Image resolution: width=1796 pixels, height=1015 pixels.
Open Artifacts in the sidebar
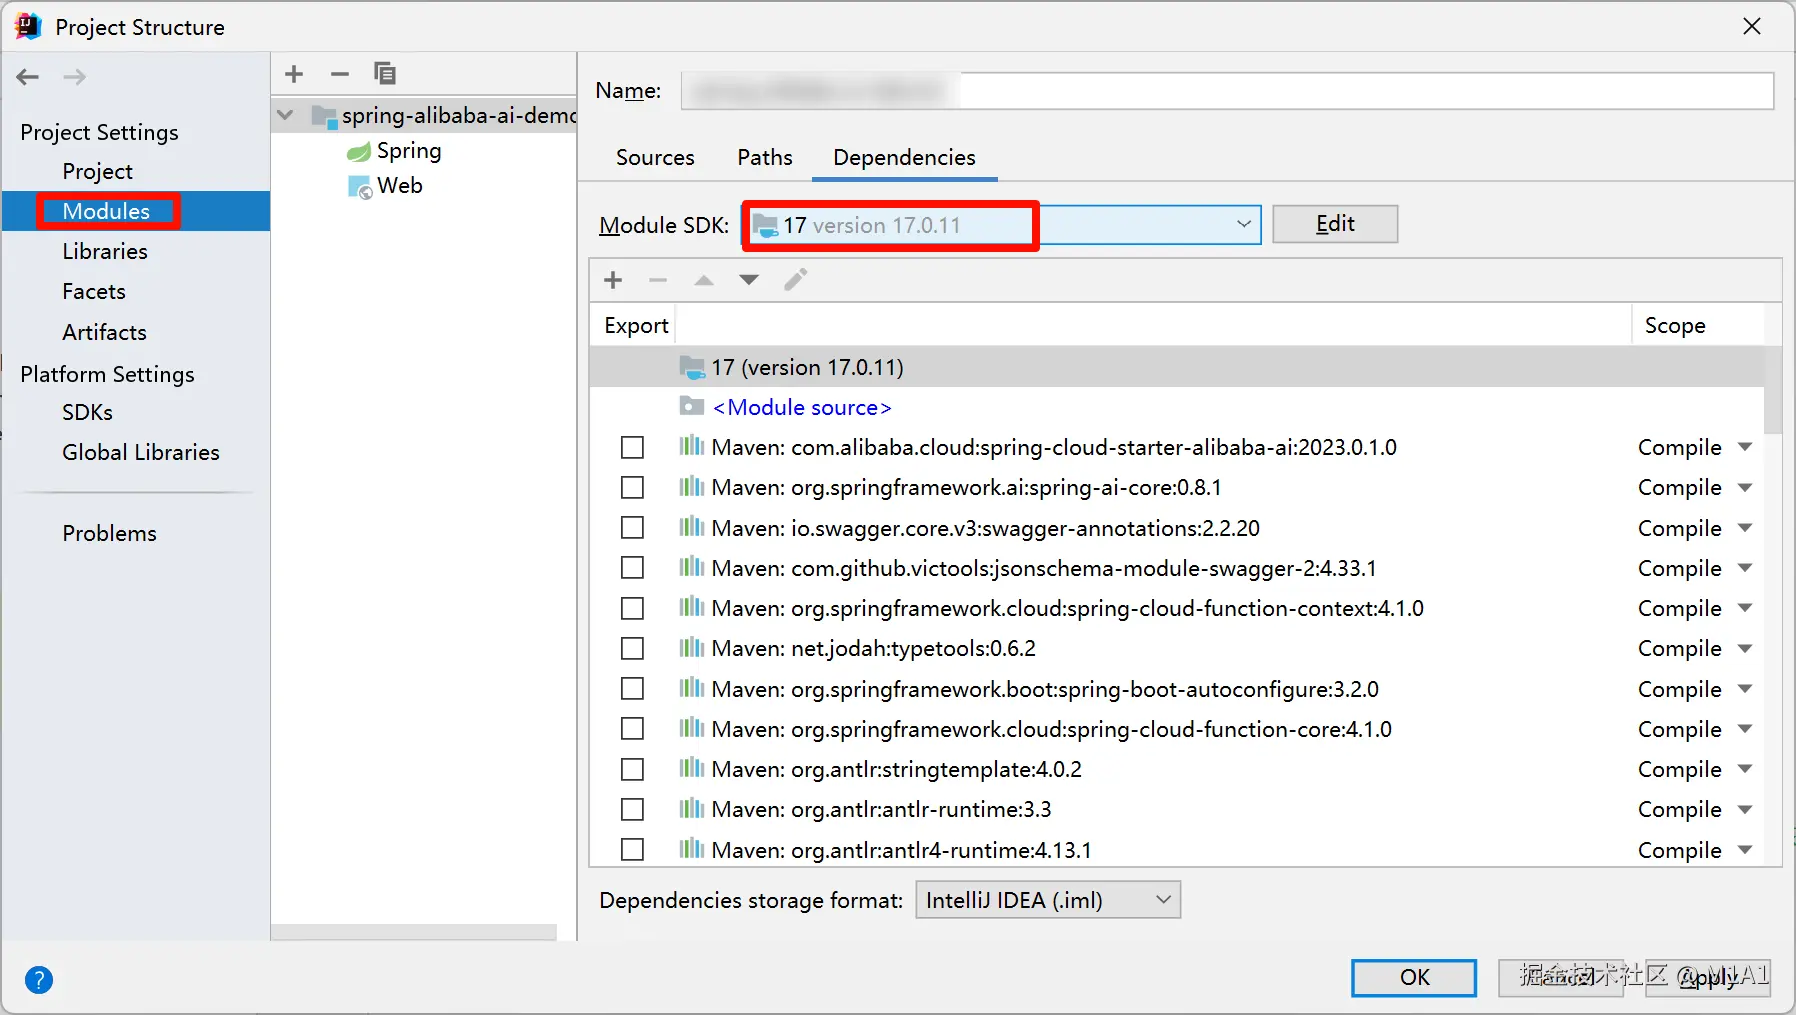click(104, 332)
